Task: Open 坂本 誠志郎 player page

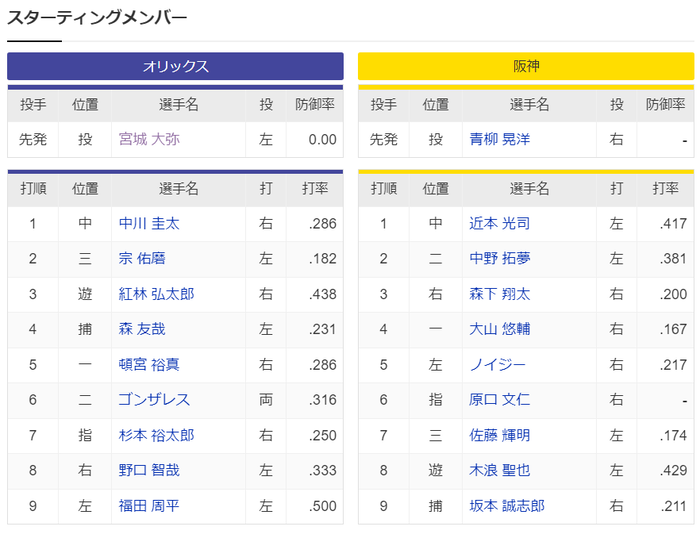Action: 507,506
